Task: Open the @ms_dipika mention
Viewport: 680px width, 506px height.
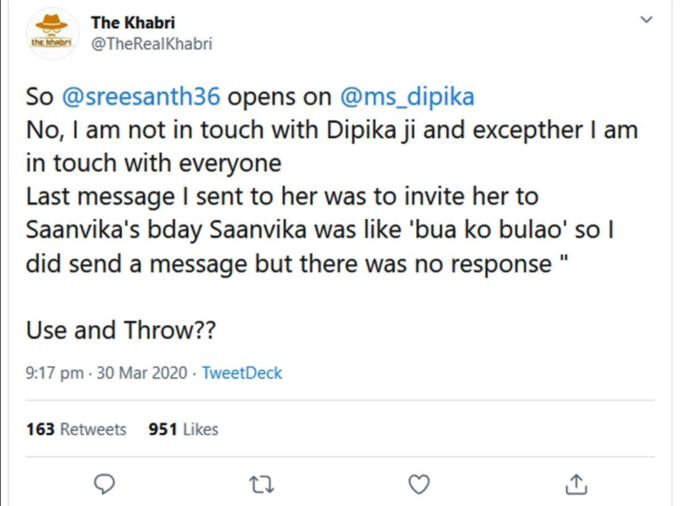Action: [407, 96]
